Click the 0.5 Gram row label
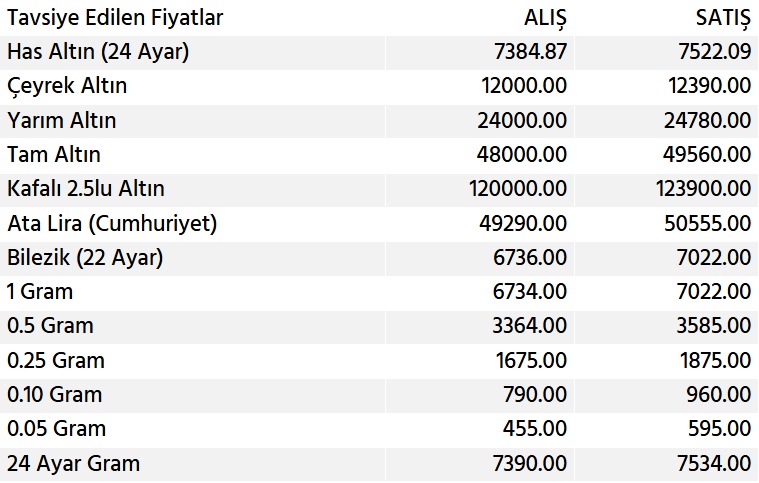 coord(50,327)
